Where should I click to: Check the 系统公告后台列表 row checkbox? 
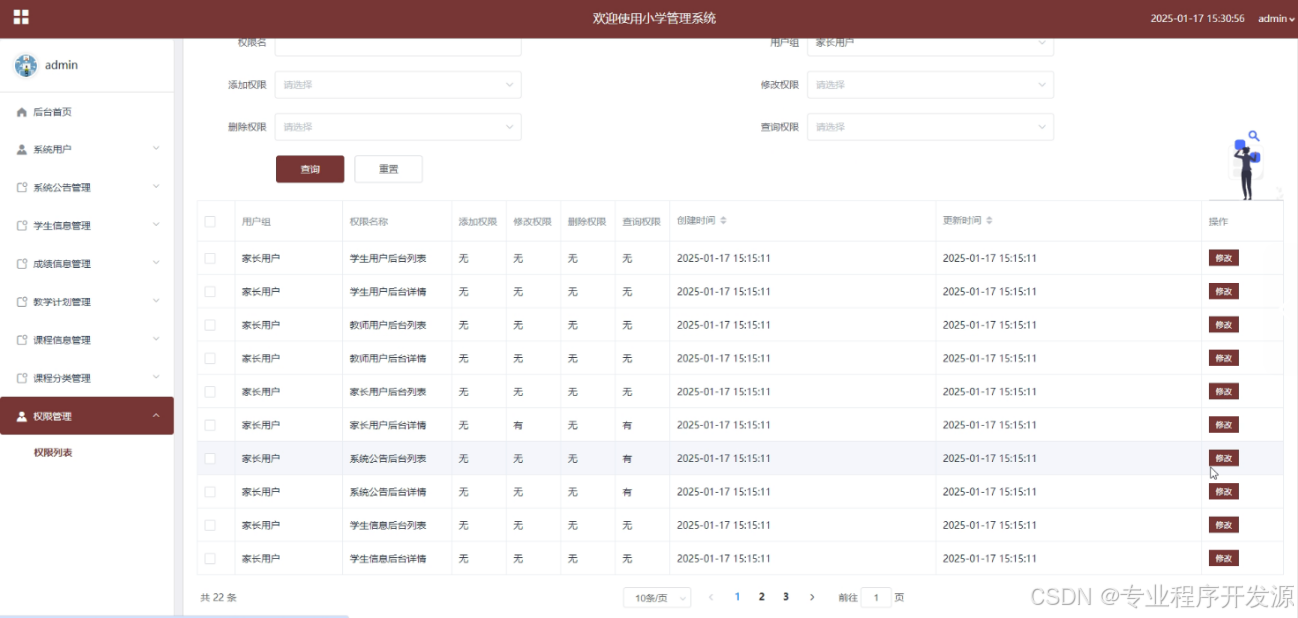point(210,458)
